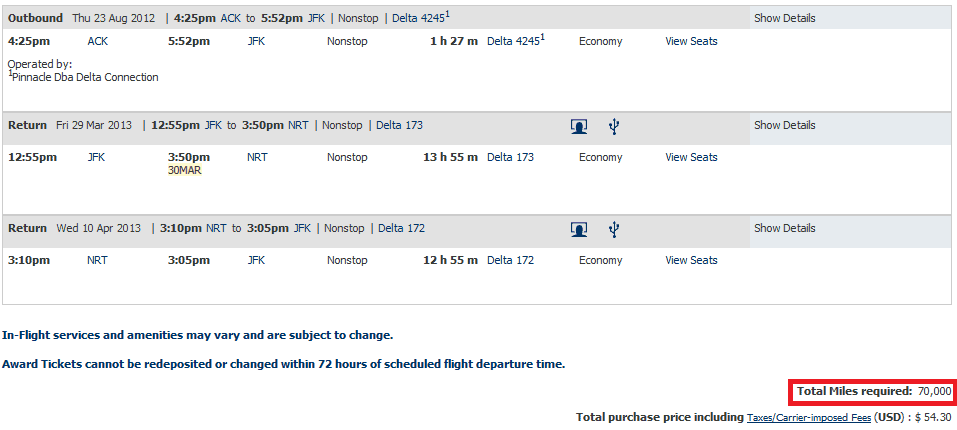The width and height of the screenshot is (957, 430).
Task: Expand Show Details for Delta 173 return
Action: pyautogui.click(x=784, y=125)
